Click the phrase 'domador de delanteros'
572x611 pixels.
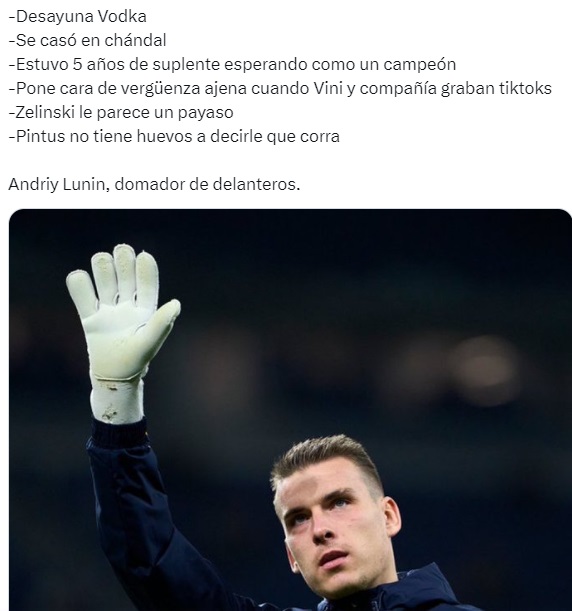[x=206, y=184]
